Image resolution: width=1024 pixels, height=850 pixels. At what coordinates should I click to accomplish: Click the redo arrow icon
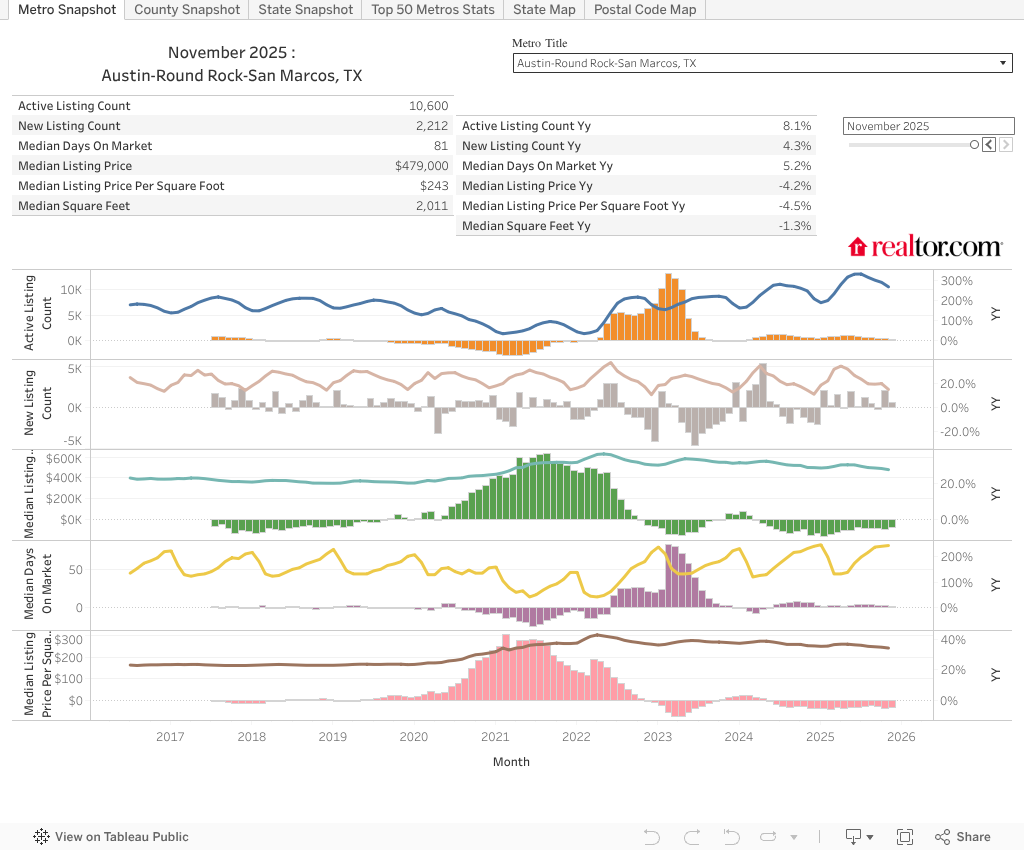[x=692, y=837]
